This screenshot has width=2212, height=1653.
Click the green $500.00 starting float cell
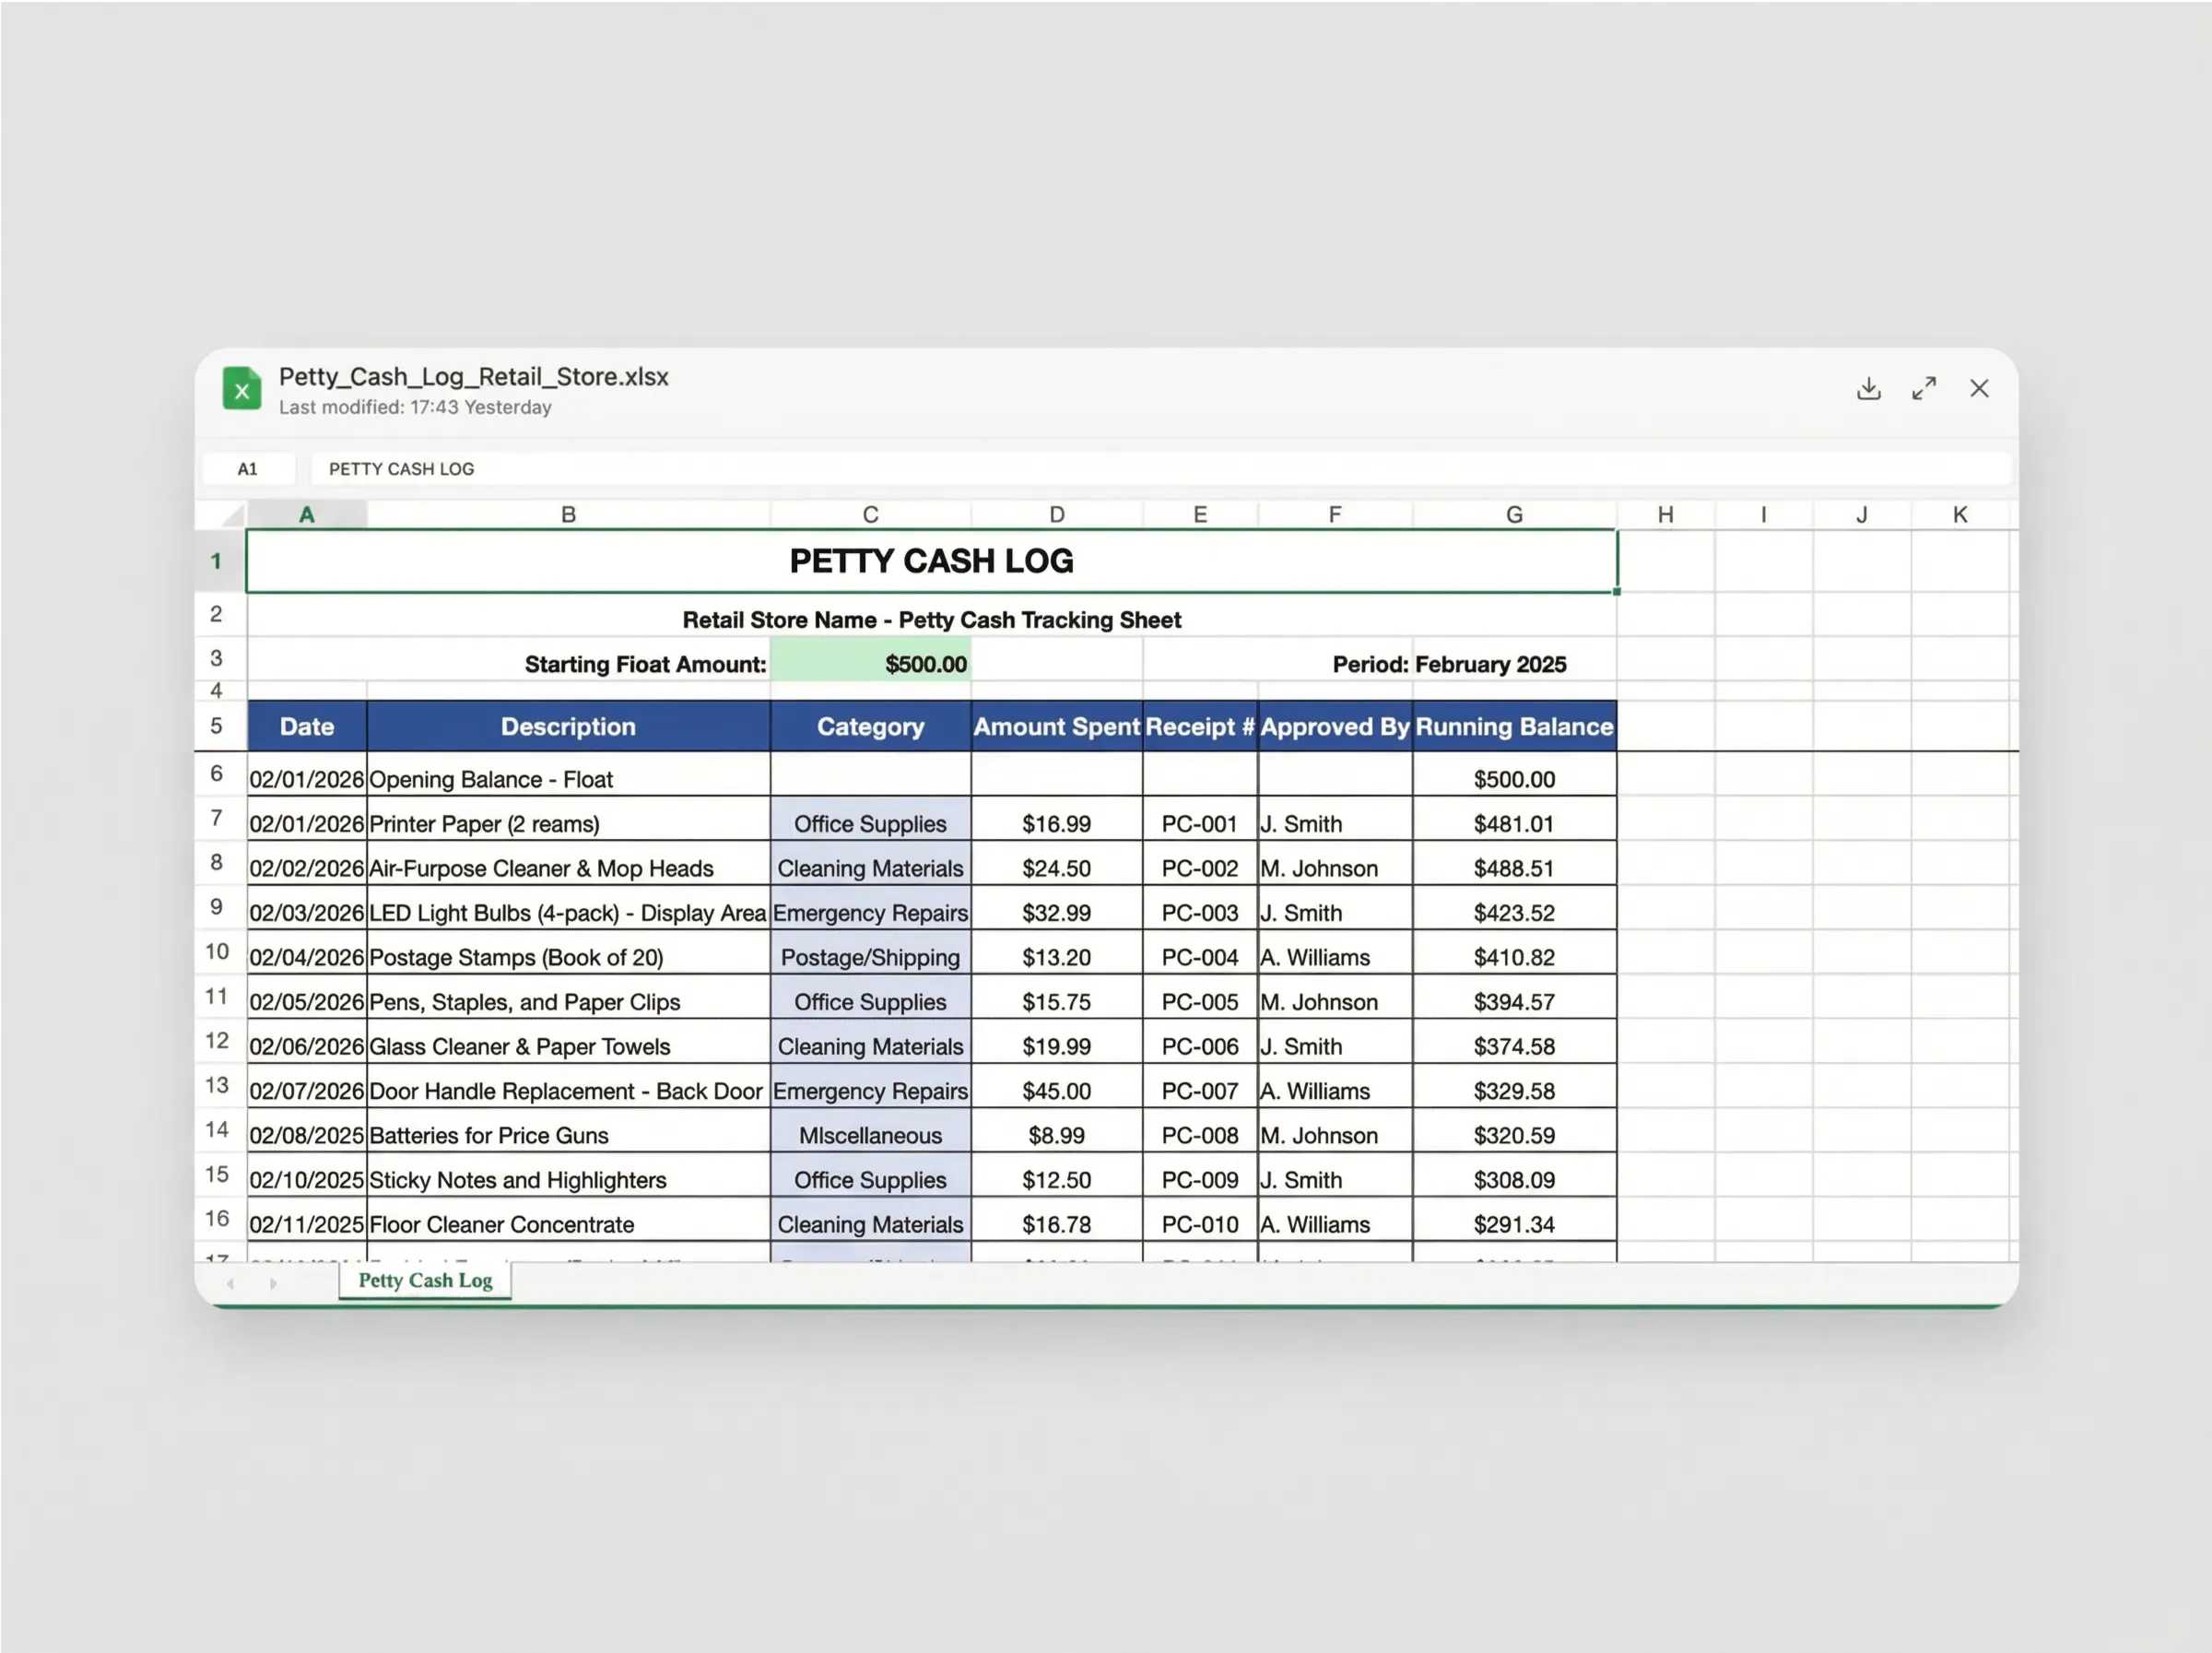click(870, 664)
